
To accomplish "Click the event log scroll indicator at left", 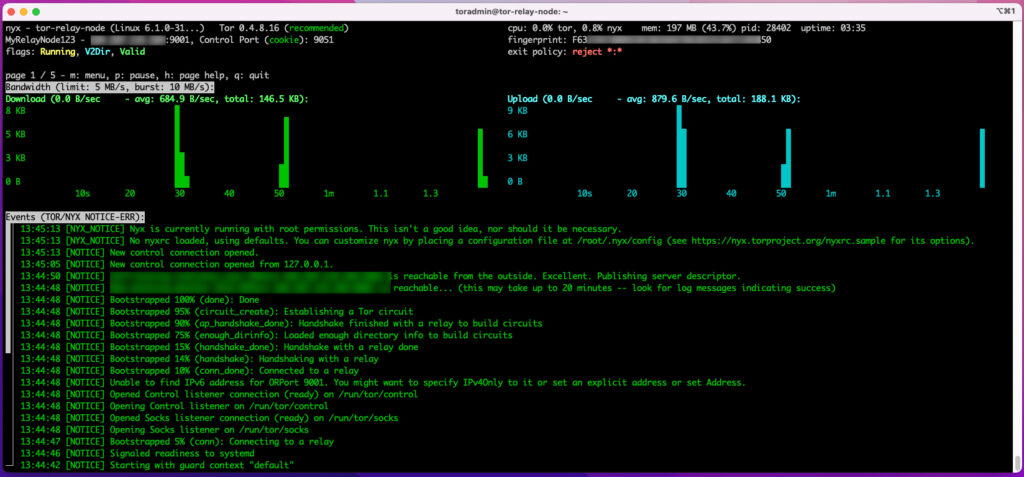I will pos(8,290).
